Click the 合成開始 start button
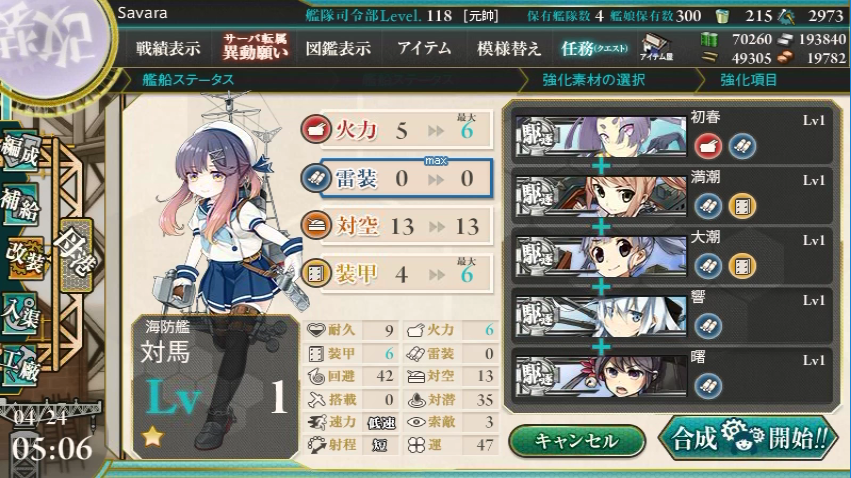This screenshot has height=478, width=851. click(748, 438)
